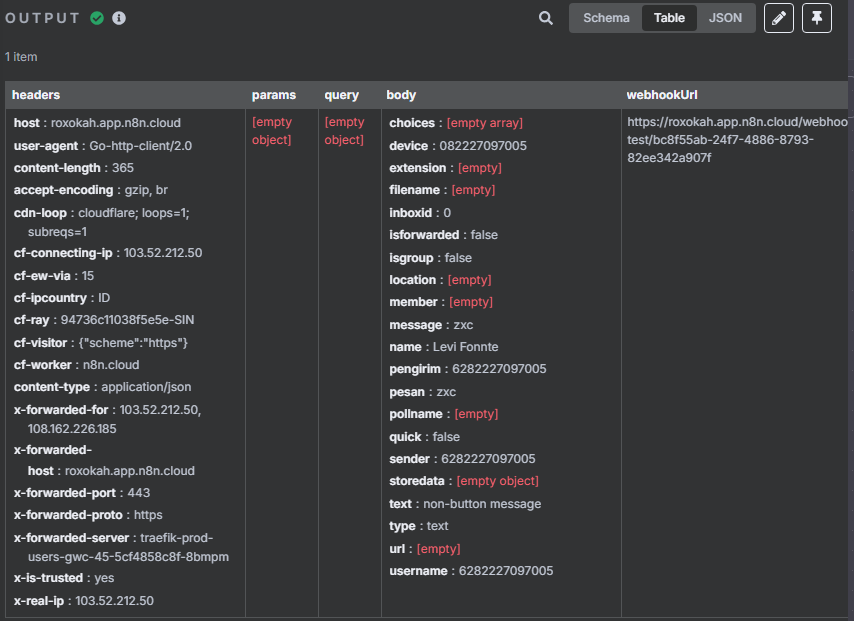Image resolution: width=854 pixels, height=621 pixels.
Task: Click the cf-ray row
Action: (103, 320)
